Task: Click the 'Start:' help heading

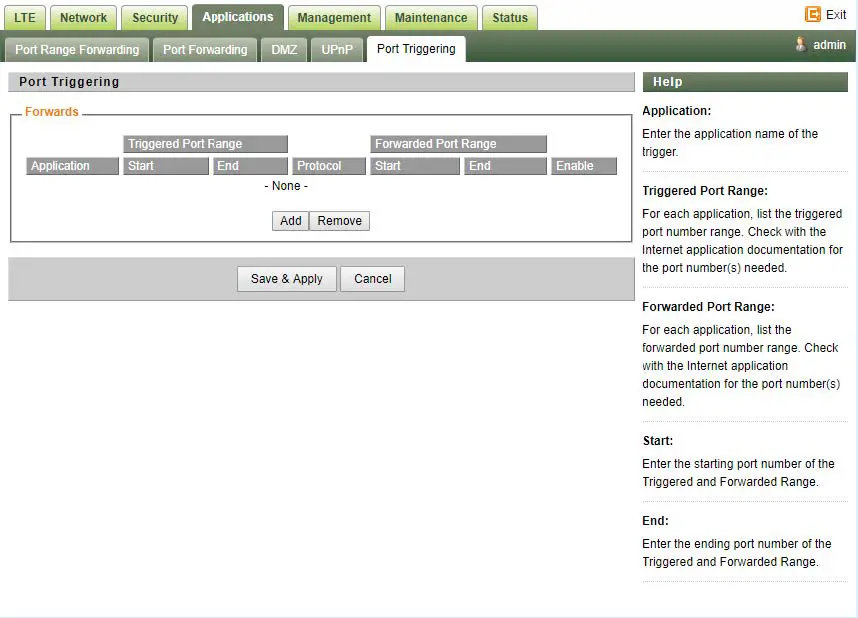Action: 658,441
